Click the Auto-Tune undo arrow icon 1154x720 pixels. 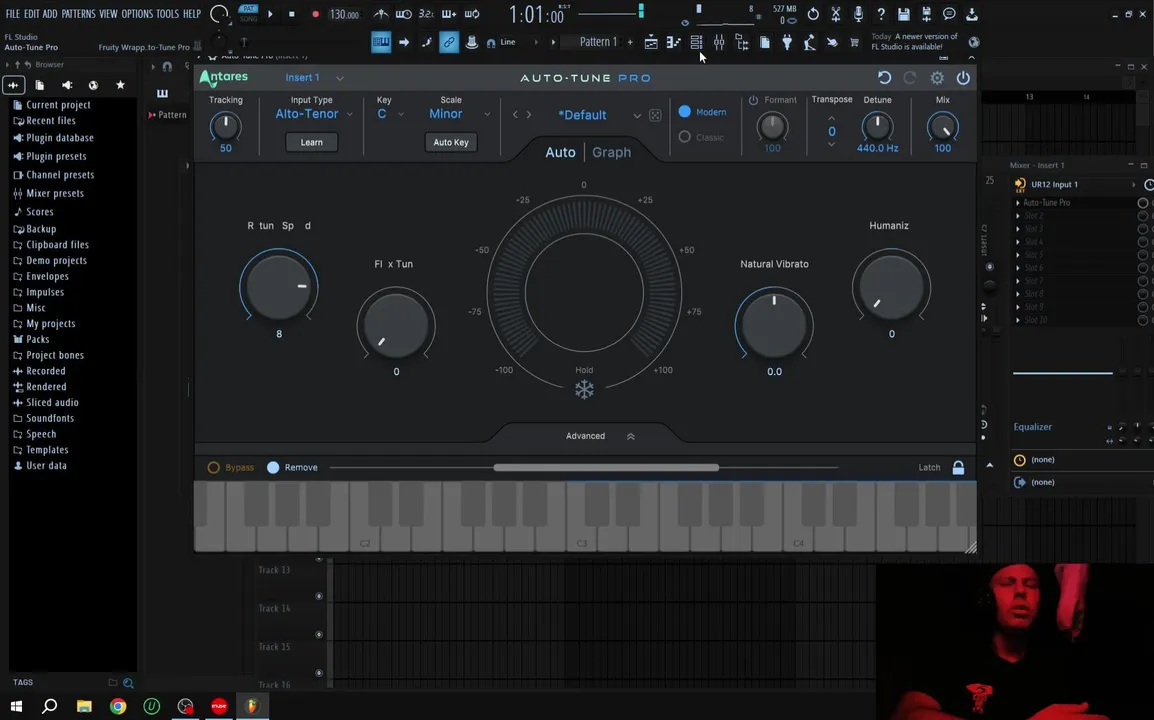point(885,77)
